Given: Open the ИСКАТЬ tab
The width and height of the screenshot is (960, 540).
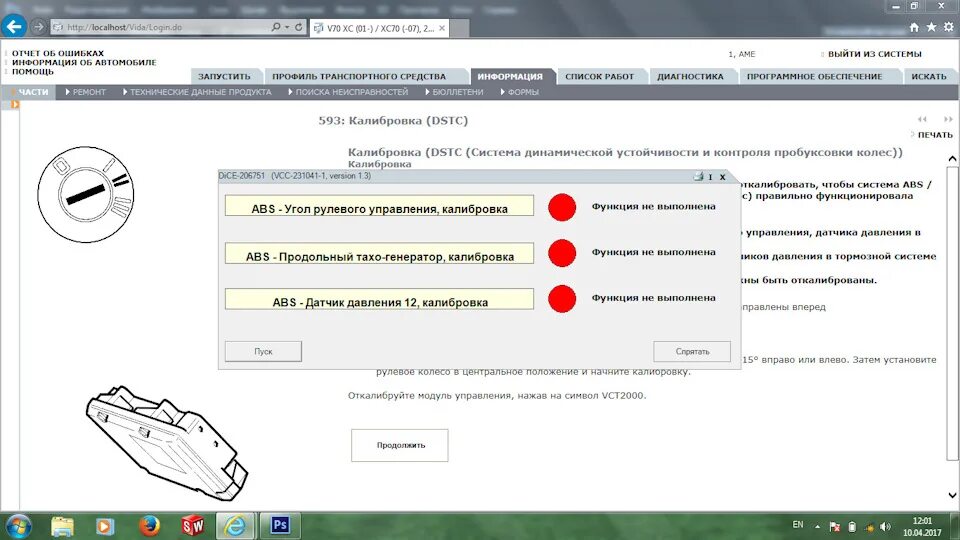Looking at the screenshot, I should [929, 77].
